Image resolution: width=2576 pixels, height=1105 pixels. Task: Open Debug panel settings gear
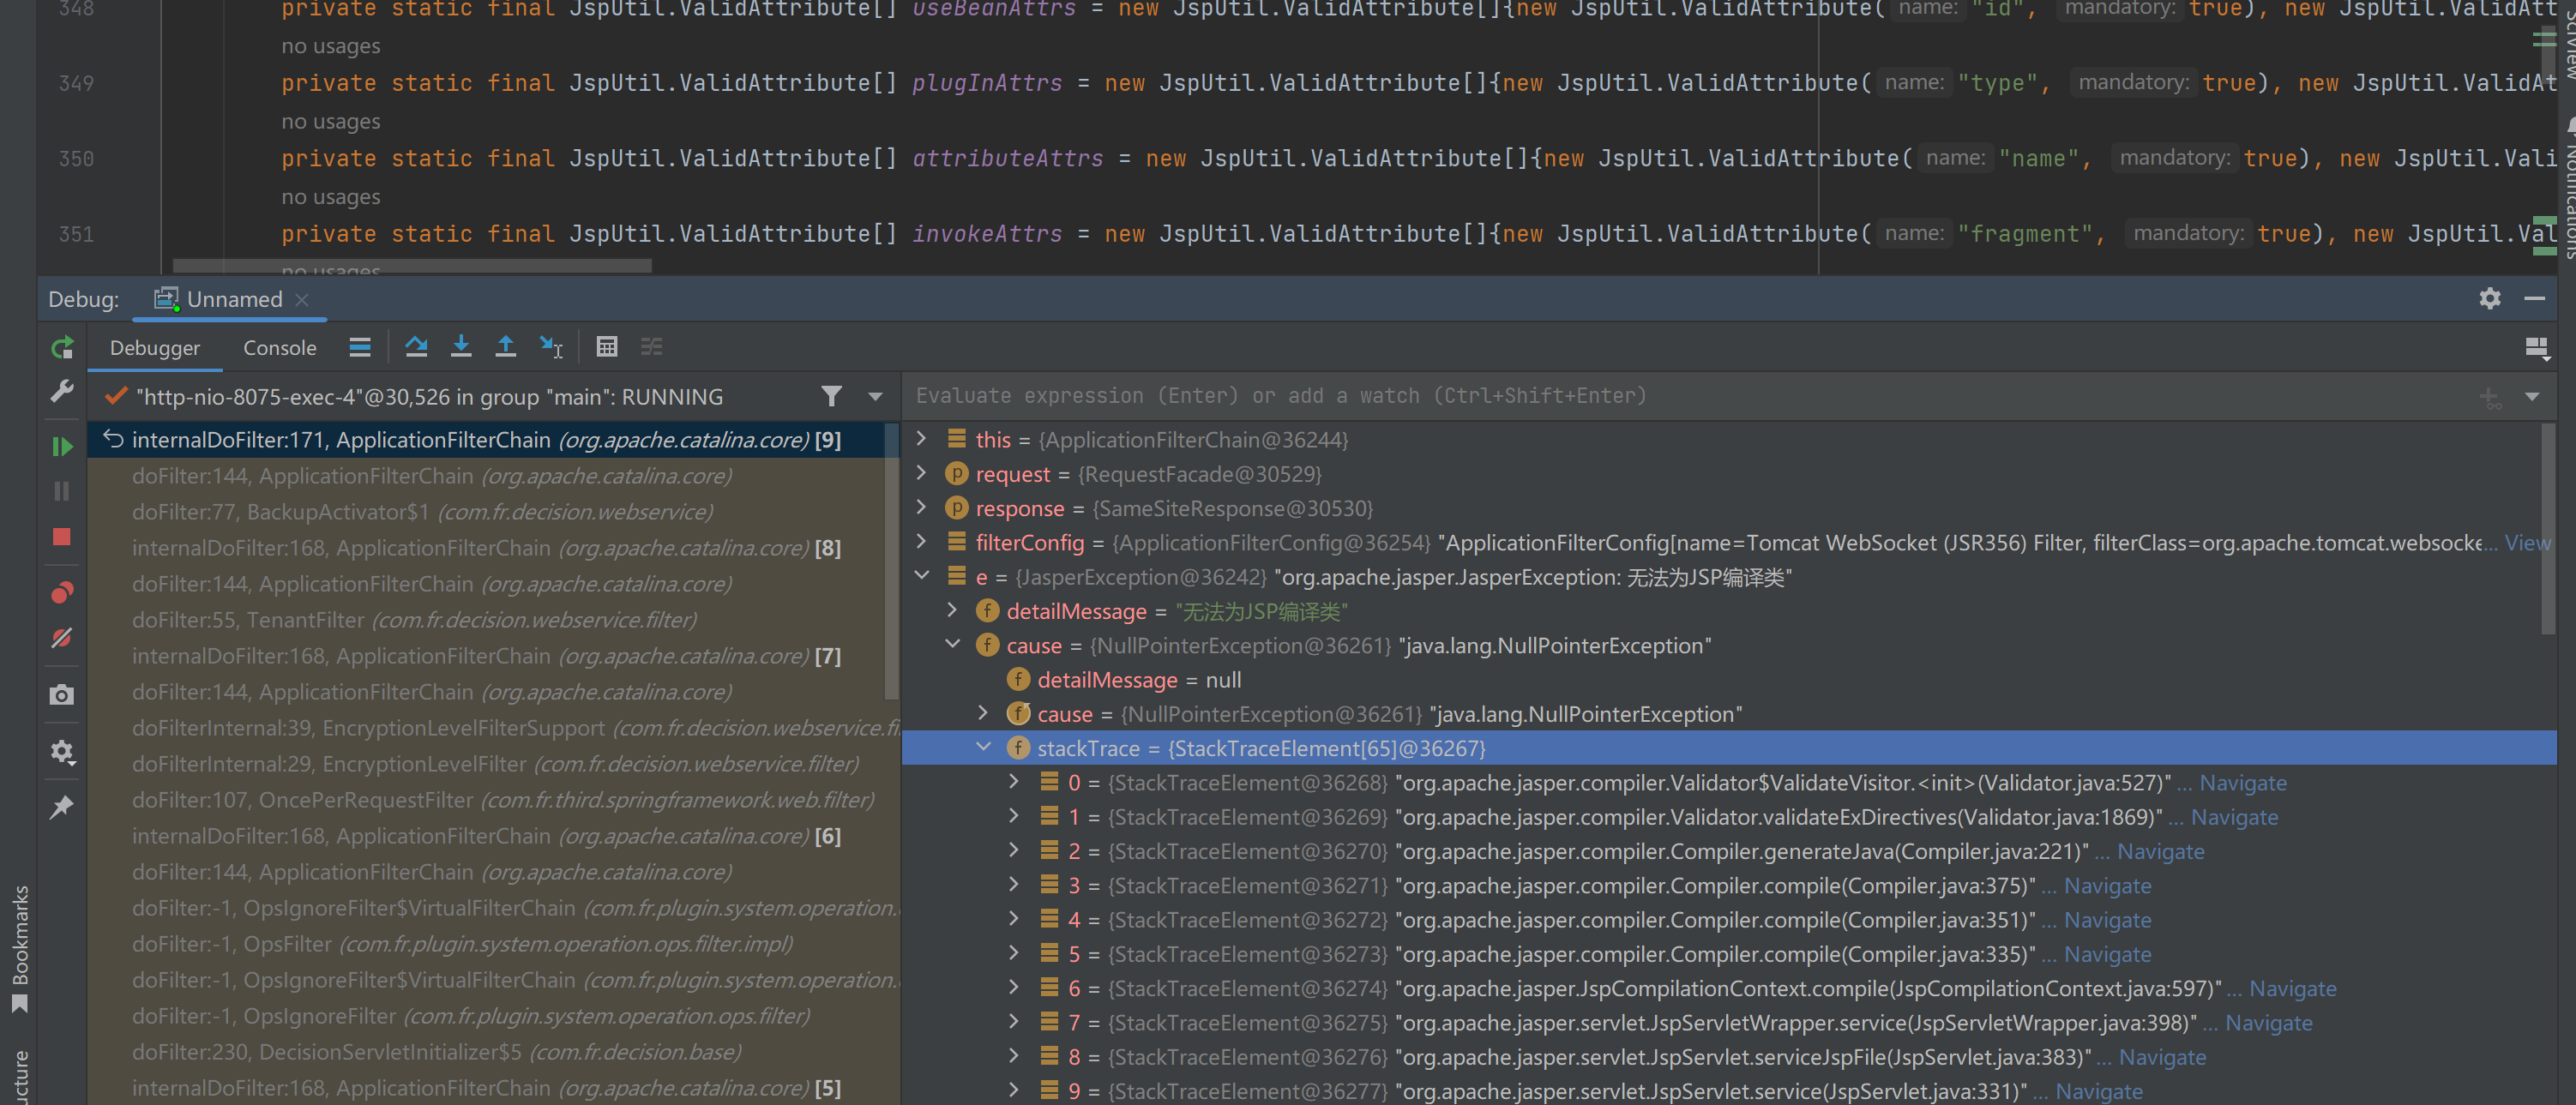pyautogui.click(x=2490, y=298)
